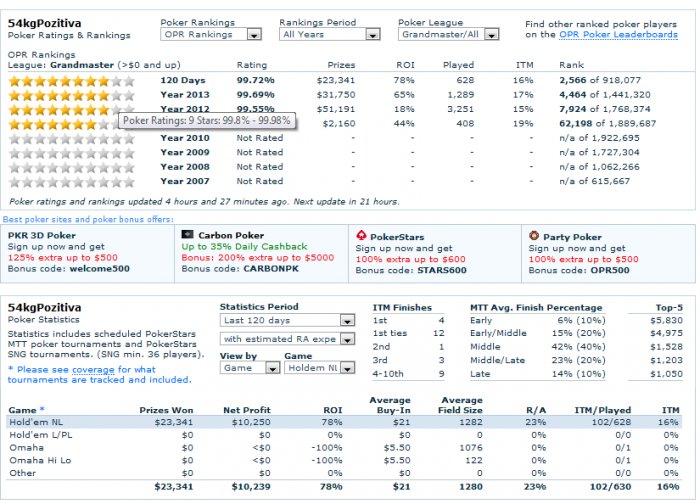Click the PokerStars red spade icon
Viewport: 700px width, 504px height.
point(361,235)
